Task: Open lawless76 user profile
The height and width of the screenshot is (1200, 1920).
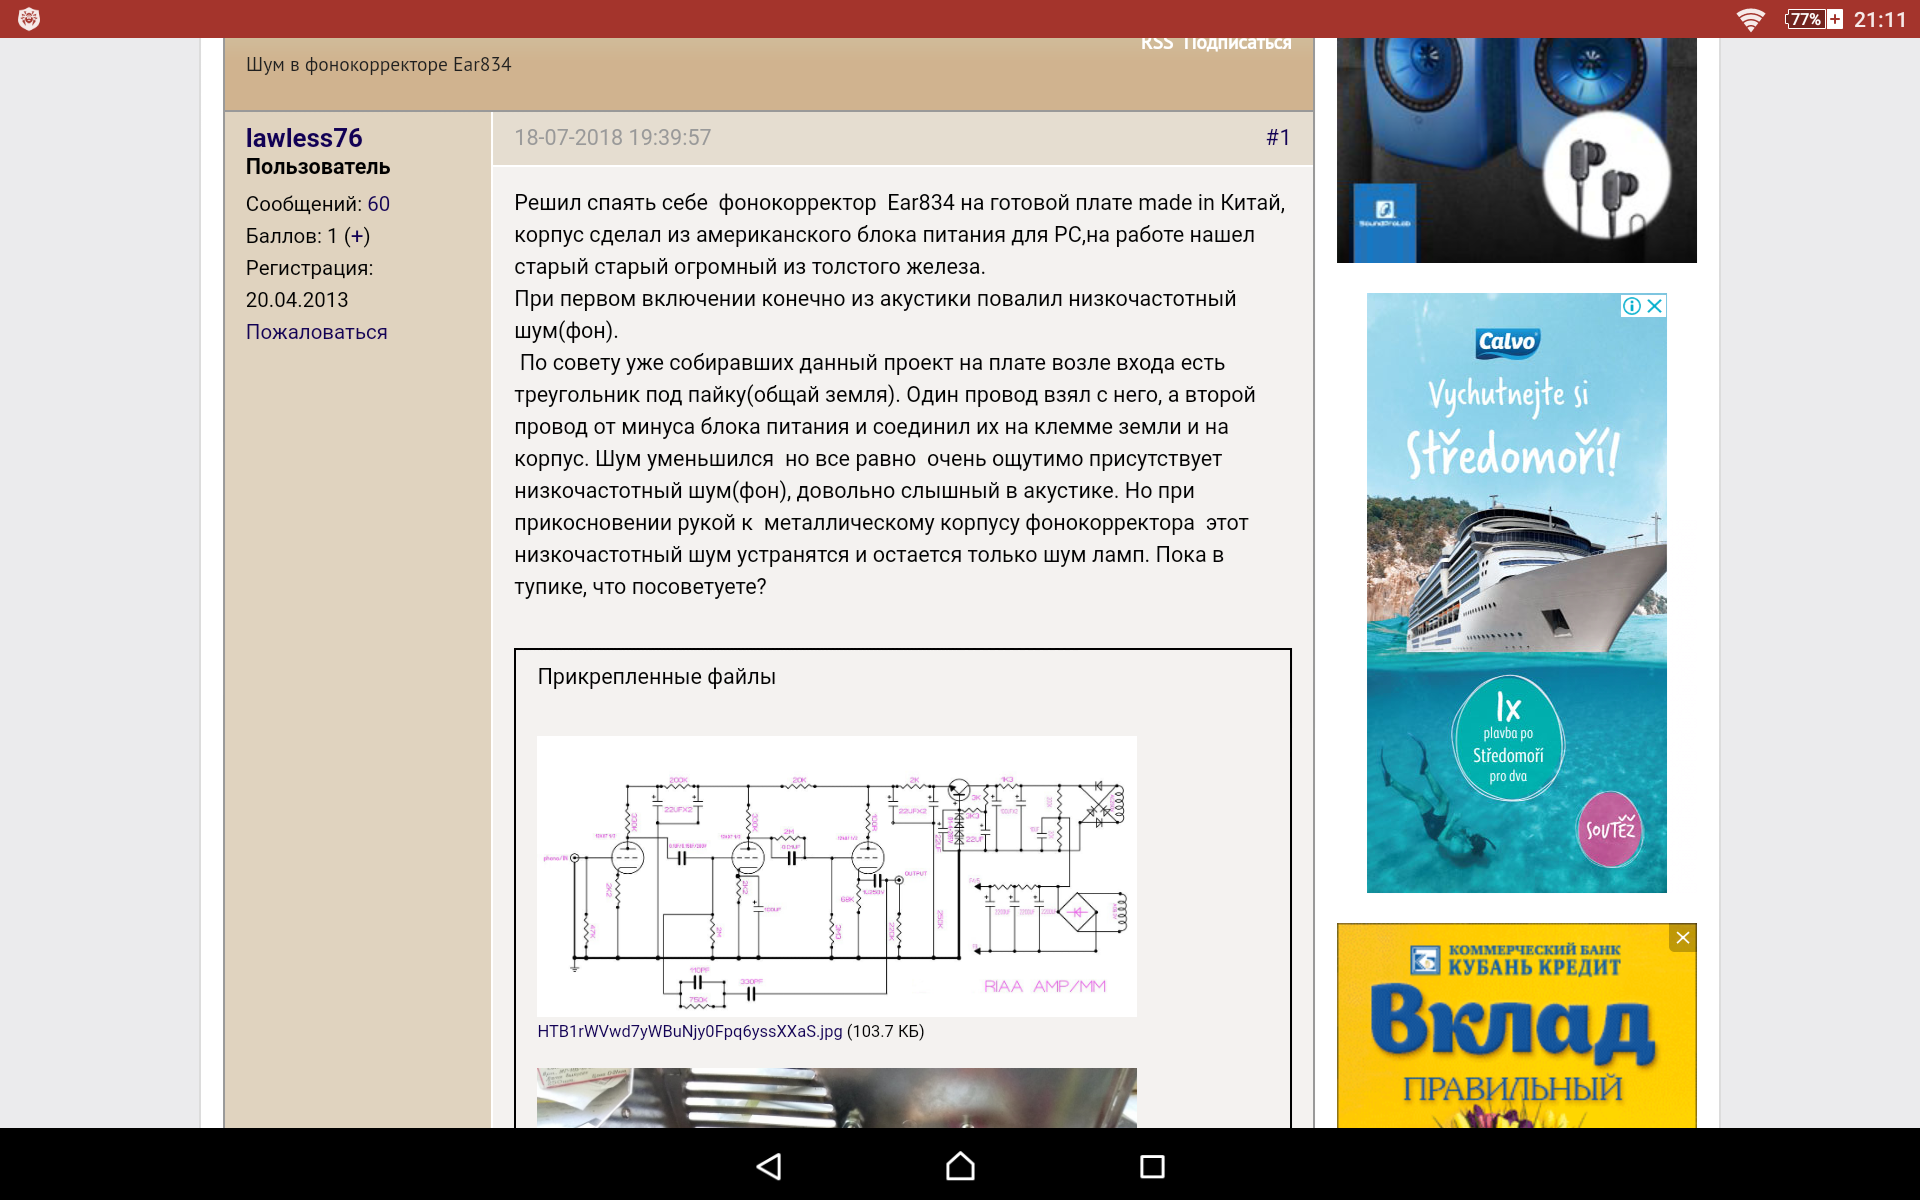Action: (x=304, y=138)
